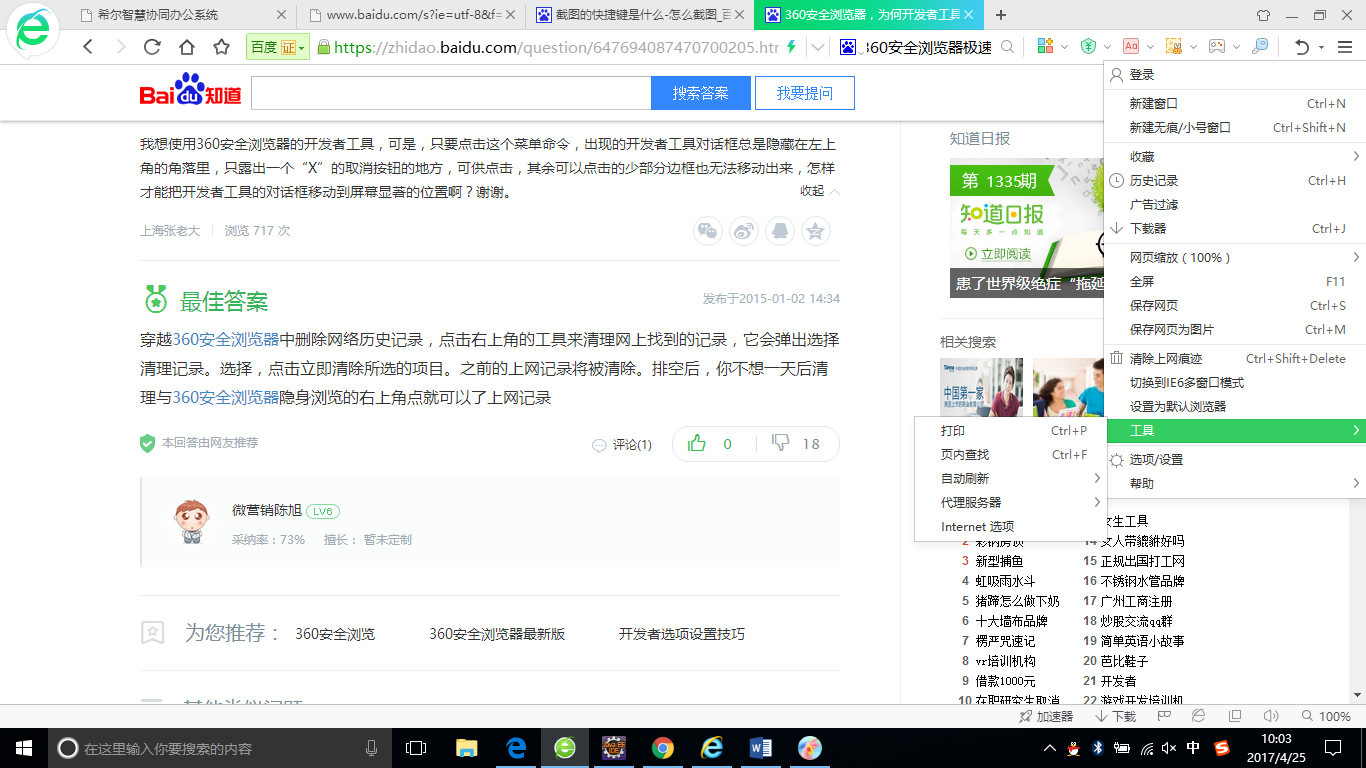Click the undo closed tab arrow icon
This screenshot has width=1366, height=768.
(x=1302, y=47)
